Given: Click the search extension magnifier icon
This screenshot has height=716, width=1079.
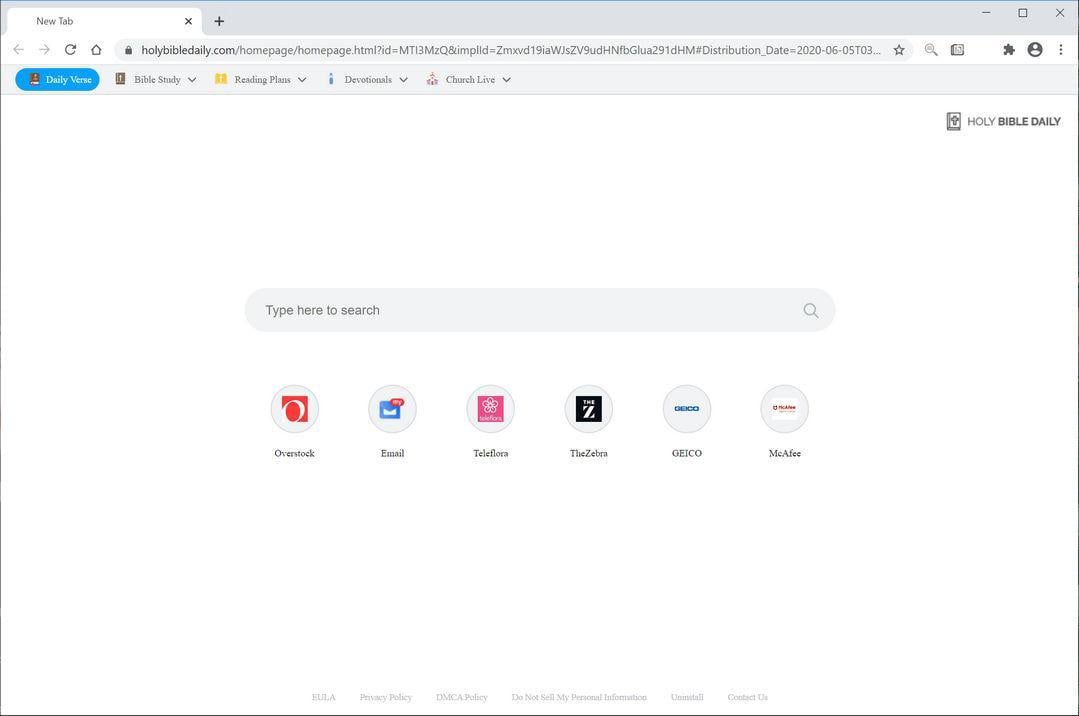Looking at the screenshot, I should (x=930, y=50).
